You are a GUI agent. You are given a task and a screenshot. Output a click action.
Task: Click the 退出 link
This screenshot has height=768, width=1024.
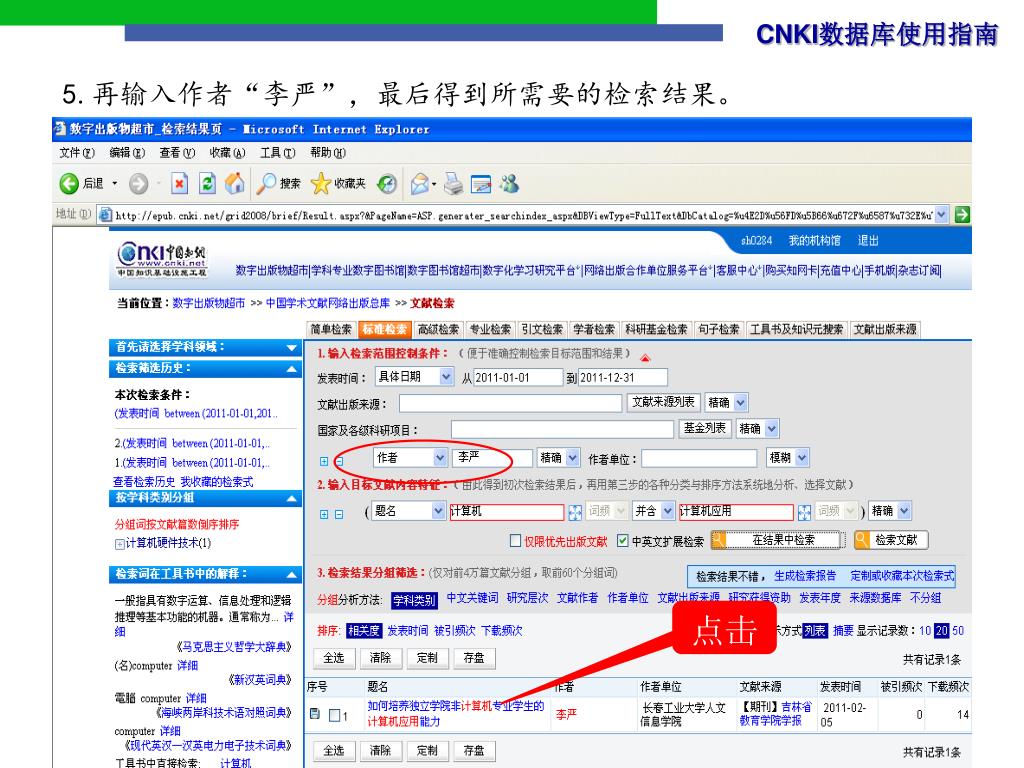[868, 241]
